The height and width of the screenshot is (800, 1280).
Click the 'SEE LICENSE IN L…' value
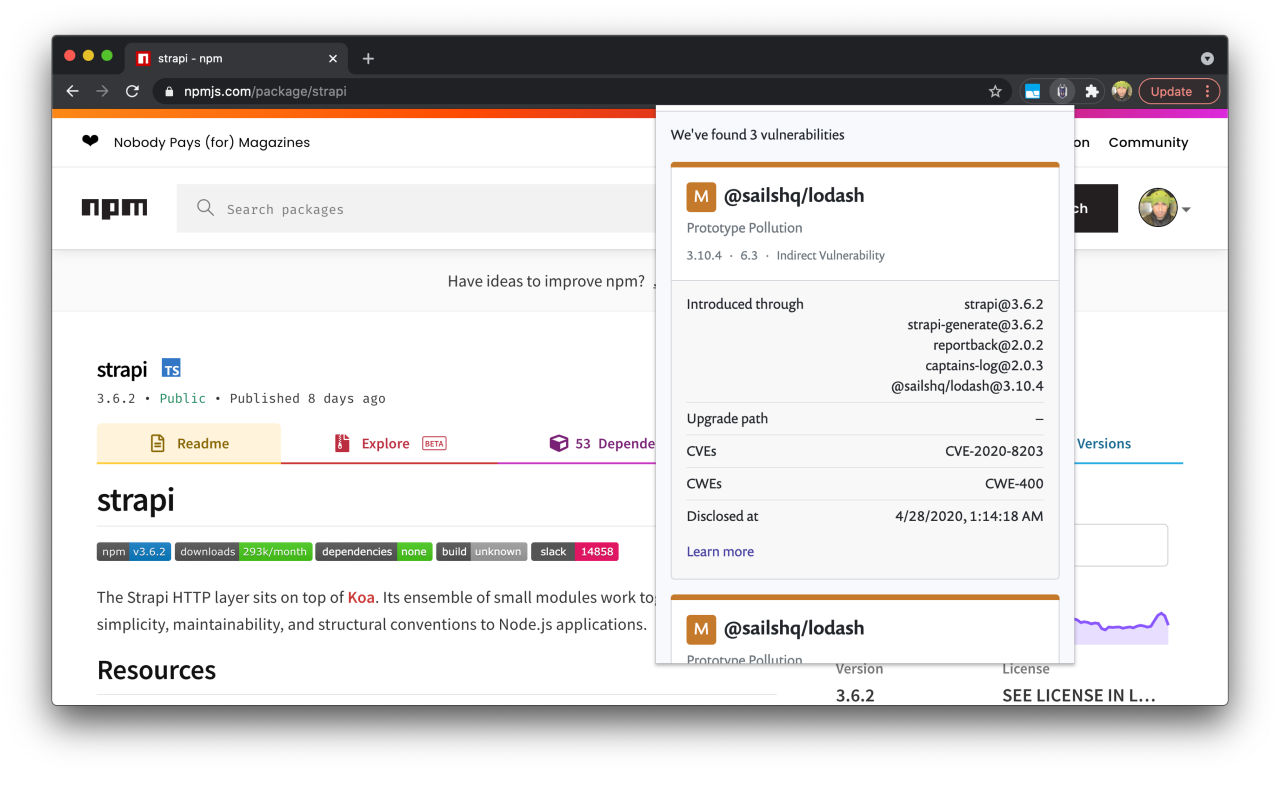(x=1079, y=694)
